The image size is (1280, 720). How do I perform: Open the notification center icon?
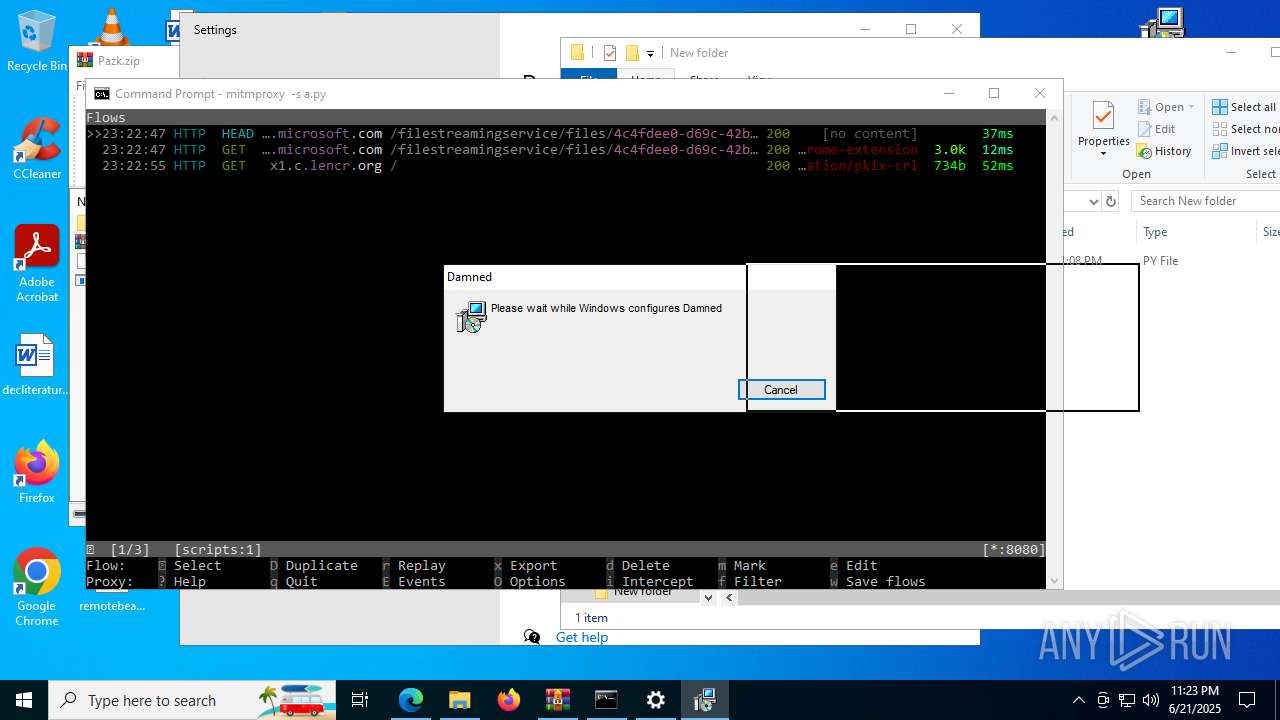pos(1247,700)
